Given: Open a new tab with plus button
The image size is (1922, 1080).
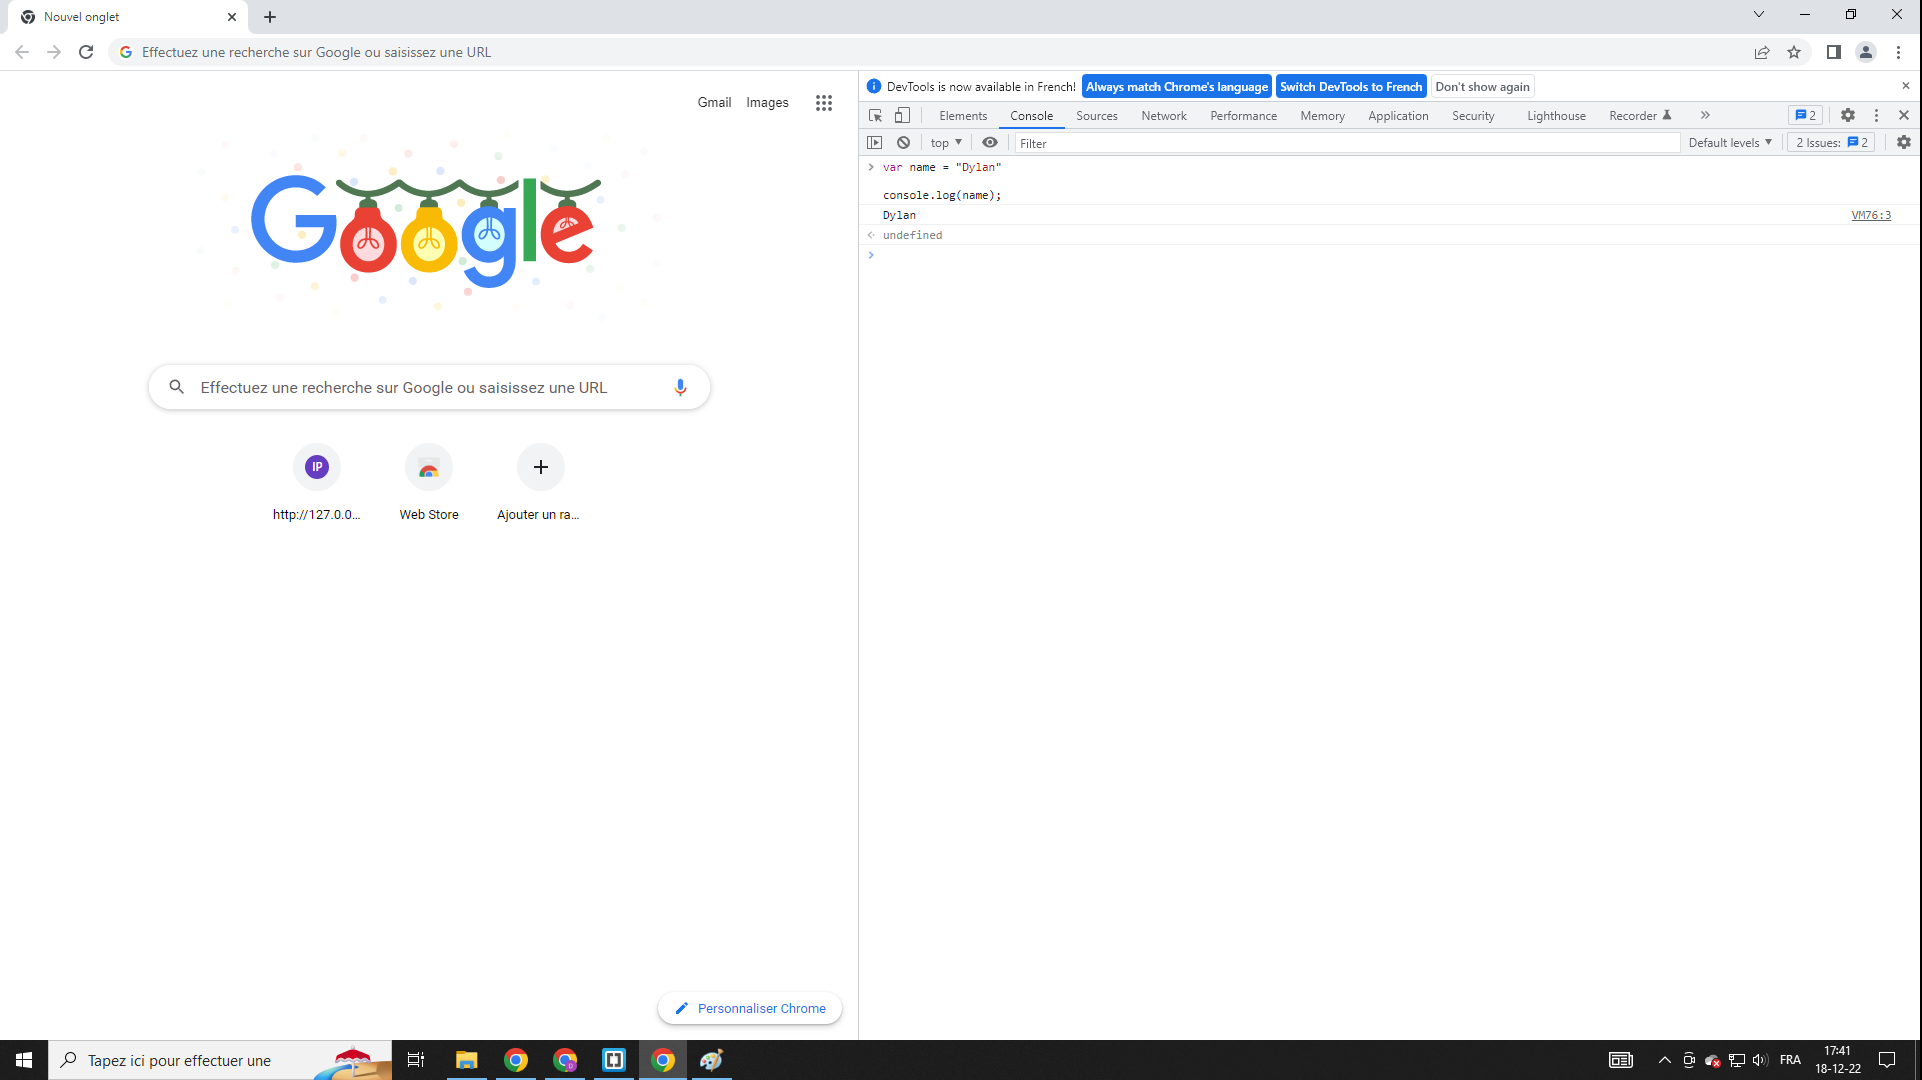Looking at the screenshot, I should 270,17.
